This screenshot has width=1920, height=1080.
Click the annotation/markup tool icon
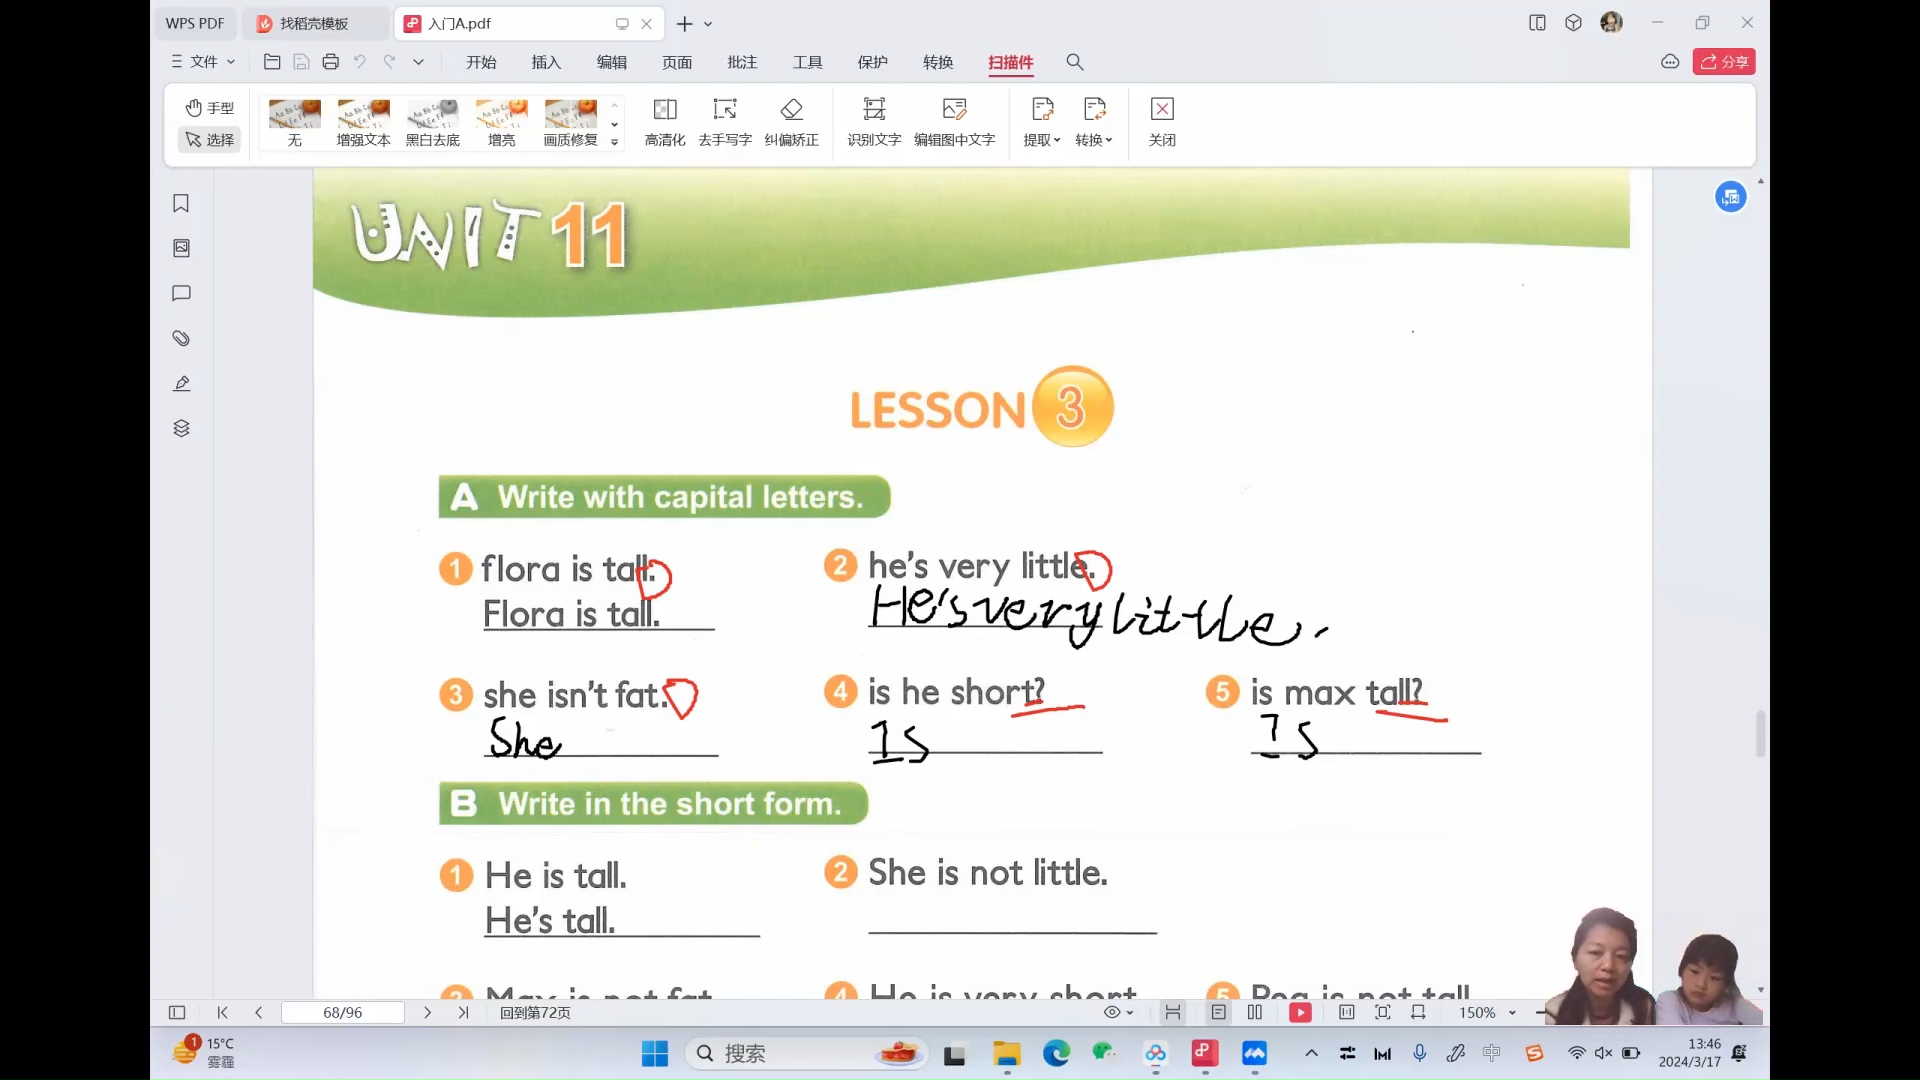[183, 382]
